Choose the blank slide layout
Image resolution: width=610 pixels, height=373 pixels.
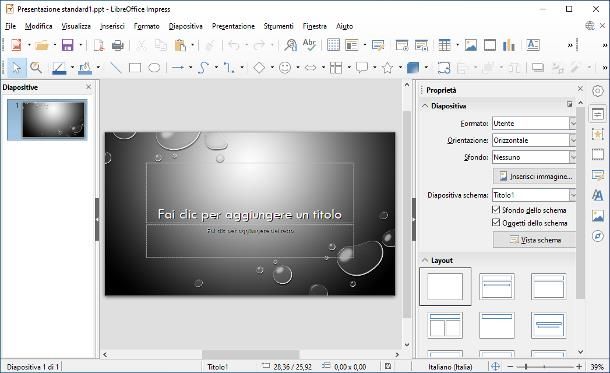click(x=445, y=286)
